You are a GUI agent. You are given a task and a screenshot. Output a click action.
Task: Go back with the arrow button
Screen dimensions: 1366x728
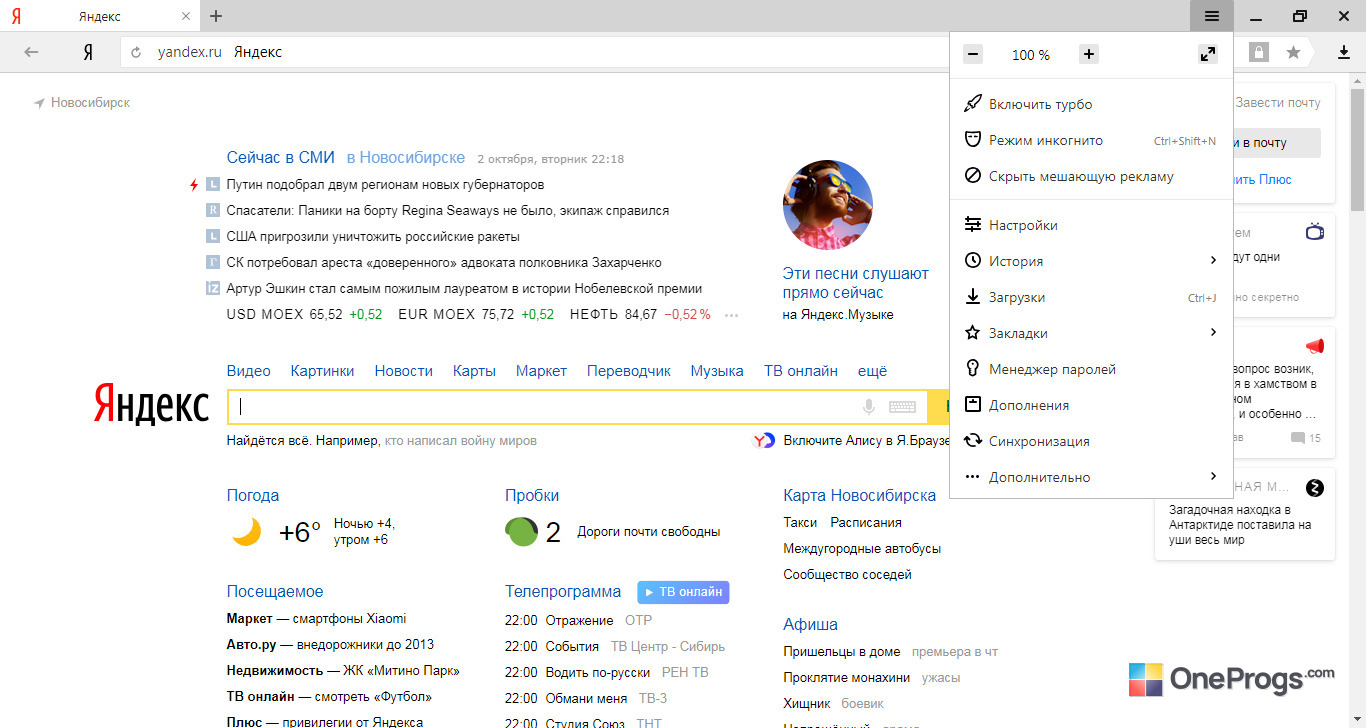tap(31, 52)
